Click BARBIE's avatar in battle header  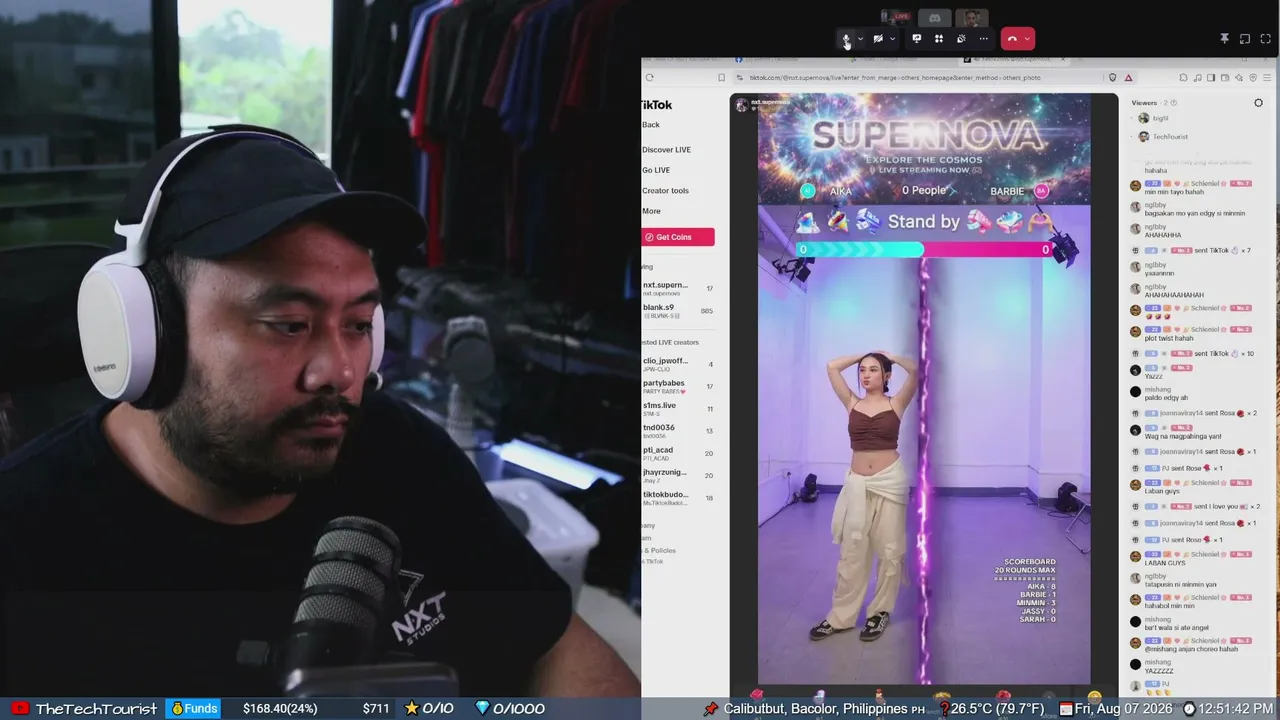pos(1041,191)
